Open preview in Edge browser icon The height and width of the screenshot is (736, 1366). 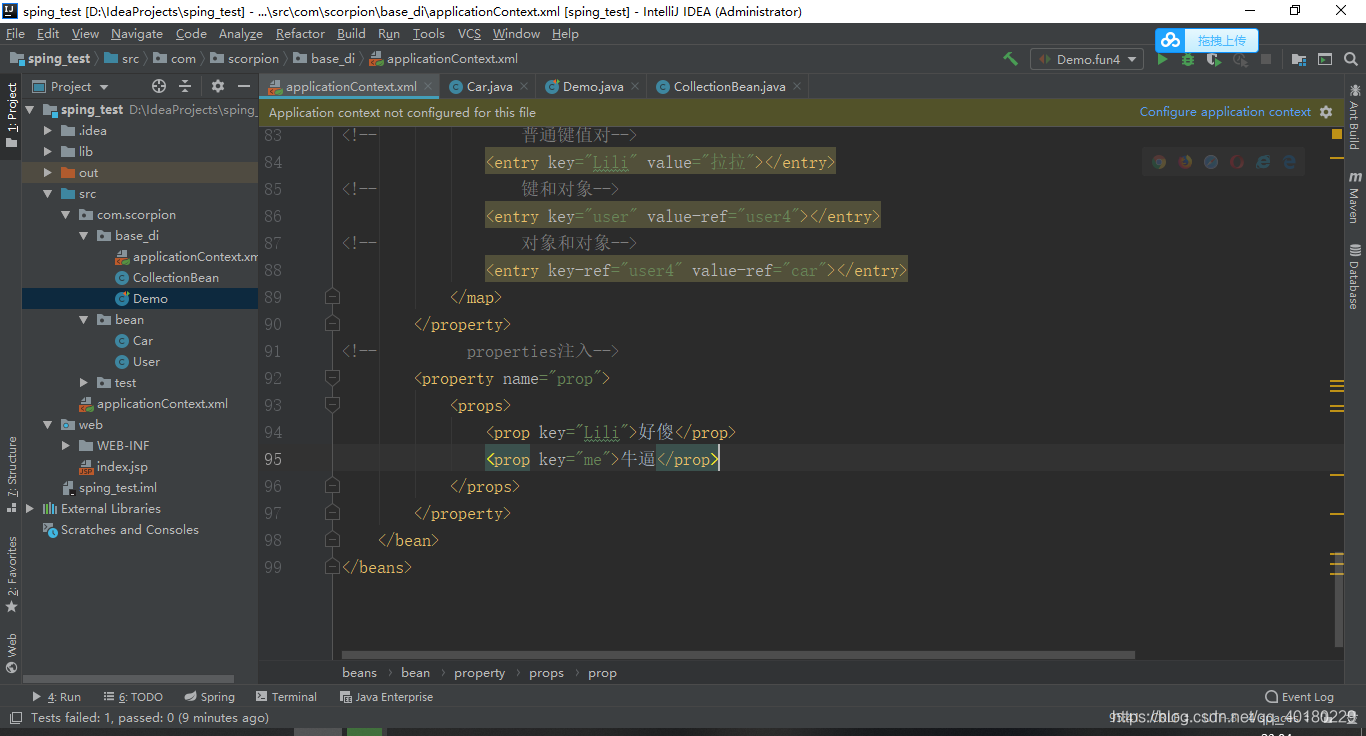1289,161
